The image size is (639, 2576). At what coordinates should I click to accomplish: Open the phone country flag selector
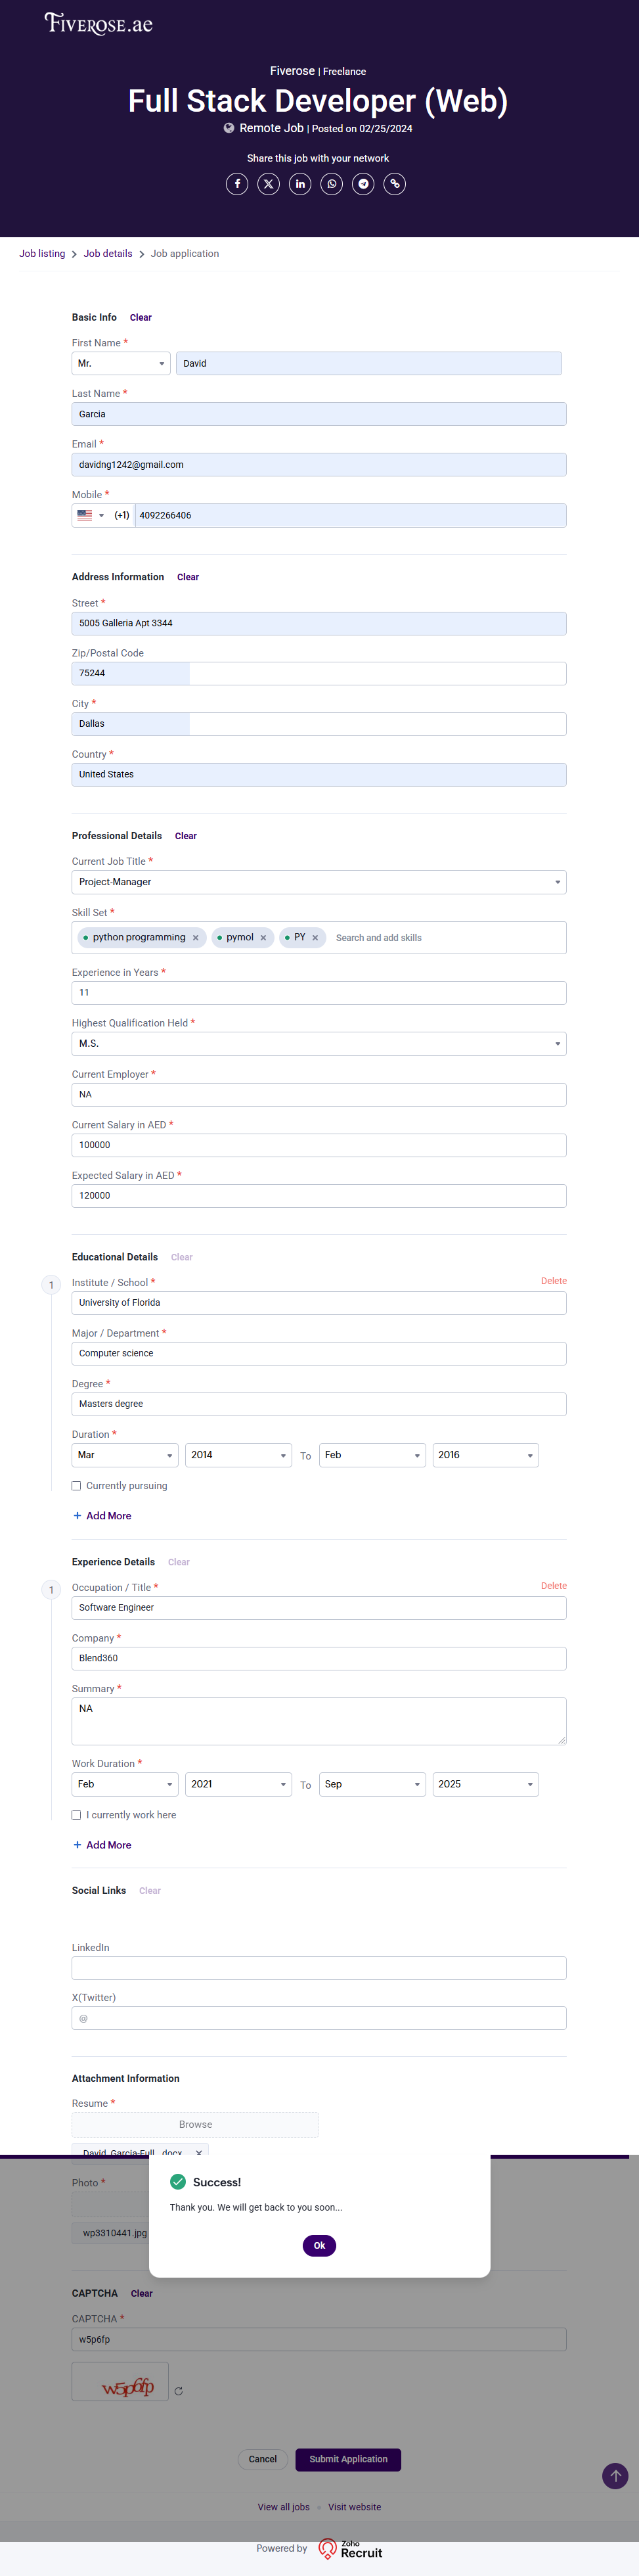click(90, 516)
